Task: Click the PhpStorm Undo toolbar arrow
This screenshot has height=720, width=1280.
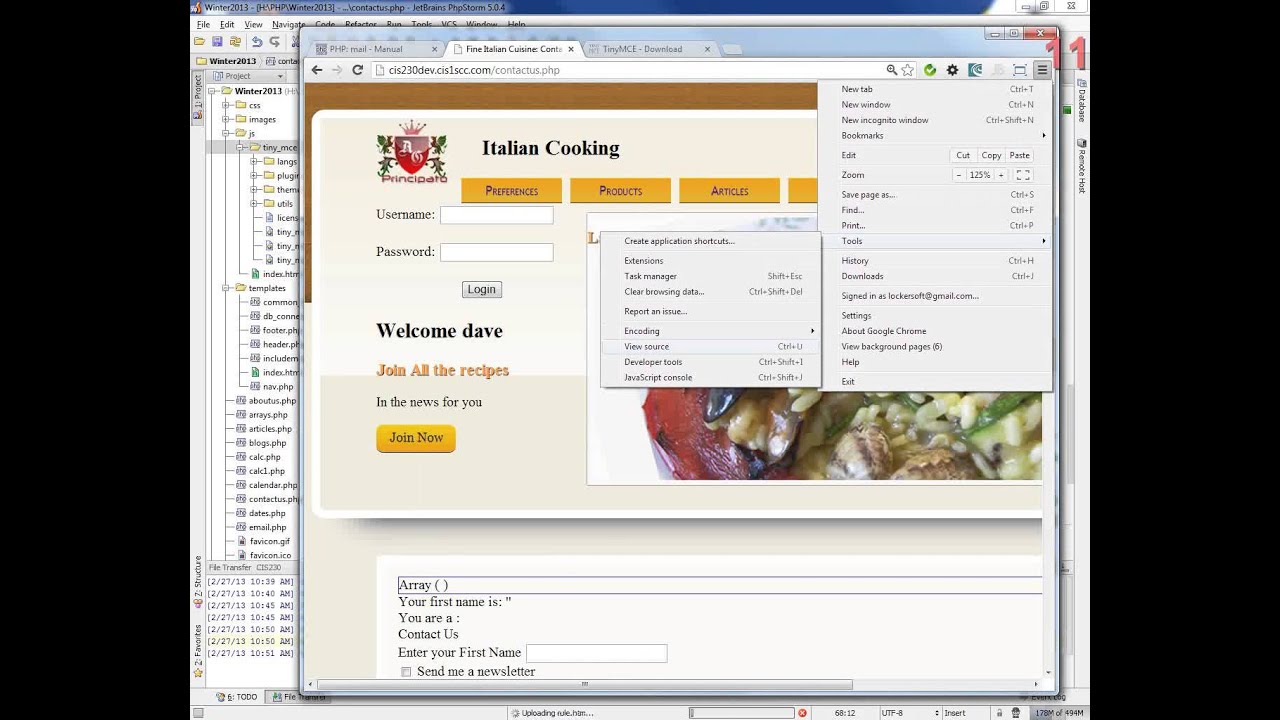Action: (x=257, y=42)
